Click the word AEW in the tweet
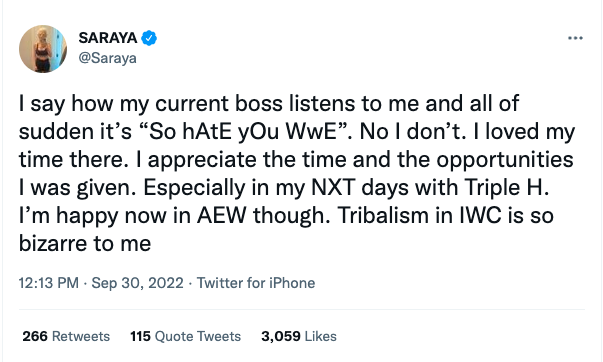The image size is (603, 362). click(x=222, y=215)
